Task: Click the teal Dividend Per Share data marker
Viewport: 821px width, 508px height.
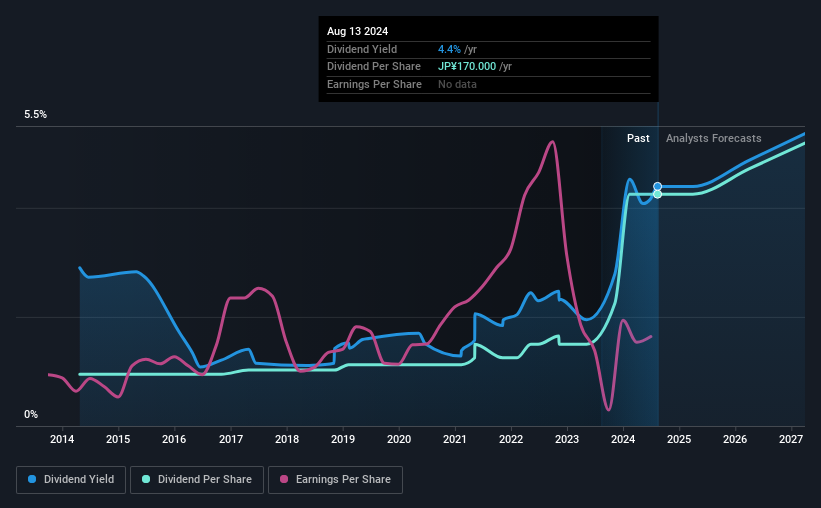Action: coord(658,194)
